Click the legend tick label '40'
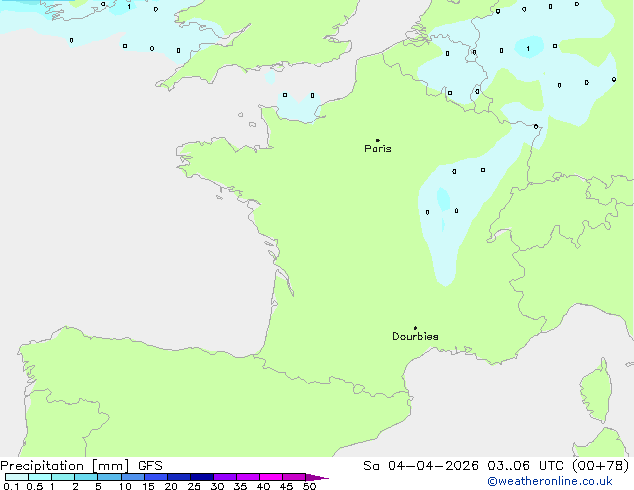The image size is (634, 490). pos(263,486)
